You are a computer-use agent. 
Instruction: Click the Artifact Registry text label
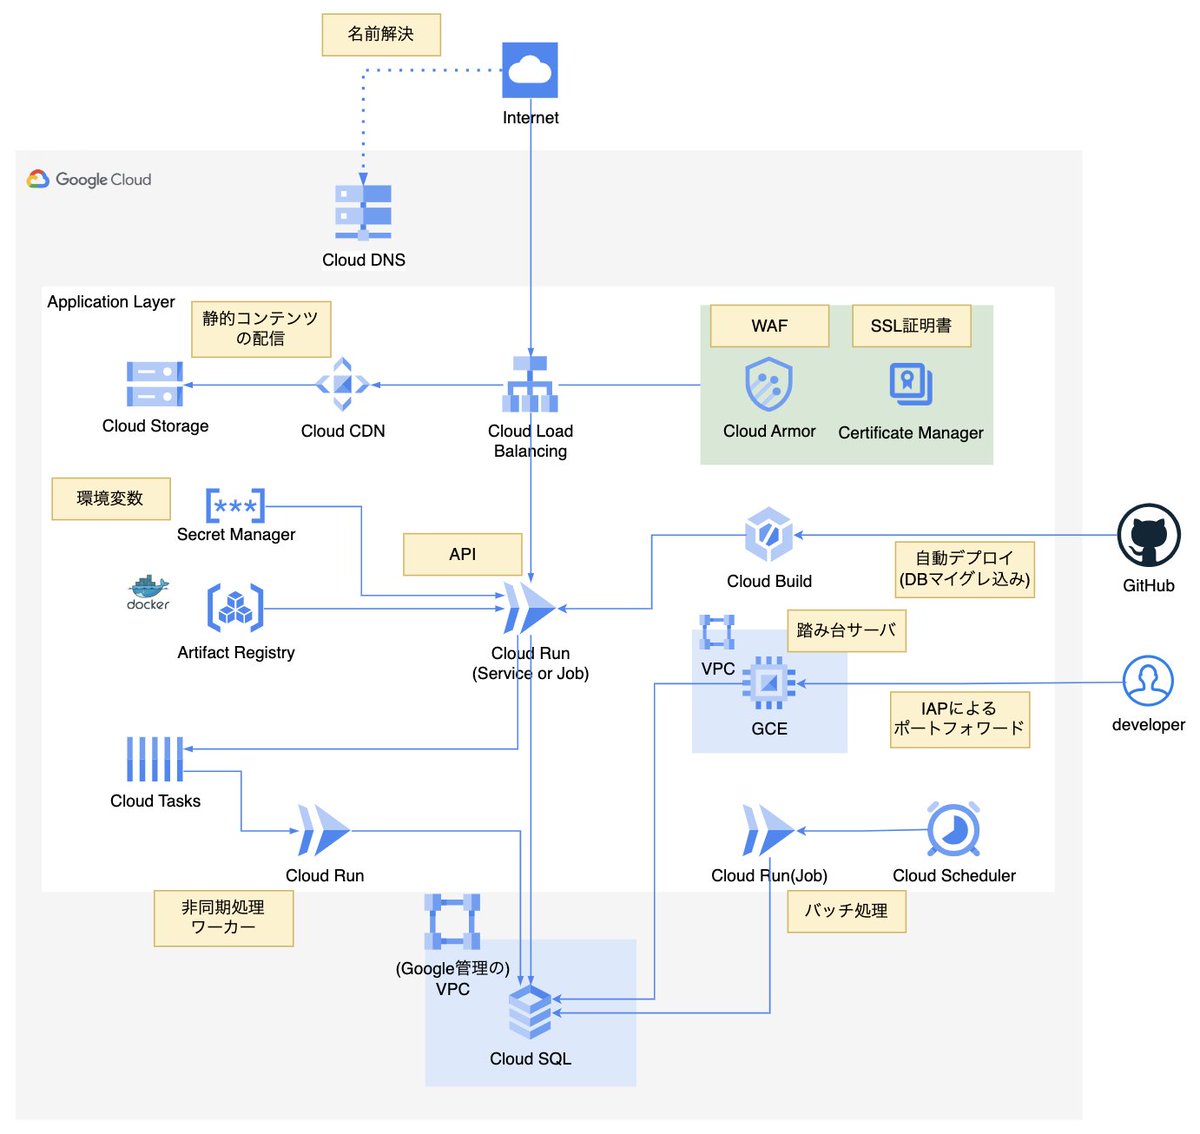236,653
